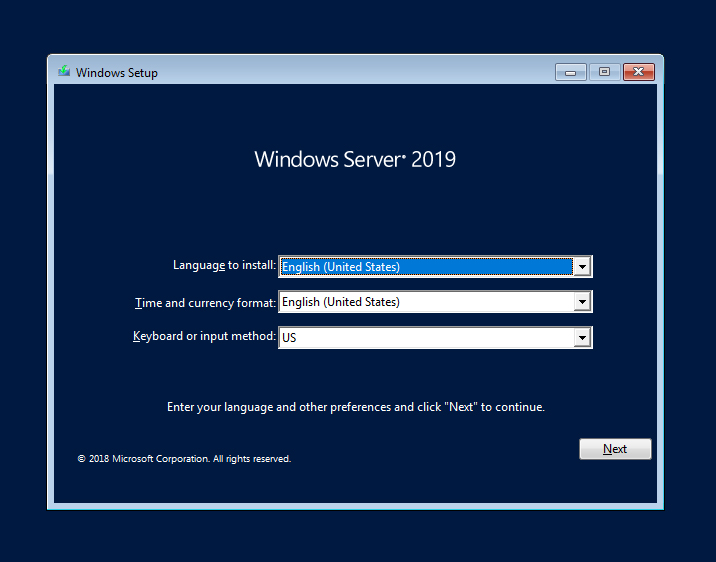This screenshot has width=716, height=562.
Task: Click the Time and currency format field
Action: (x=435, y=302)
